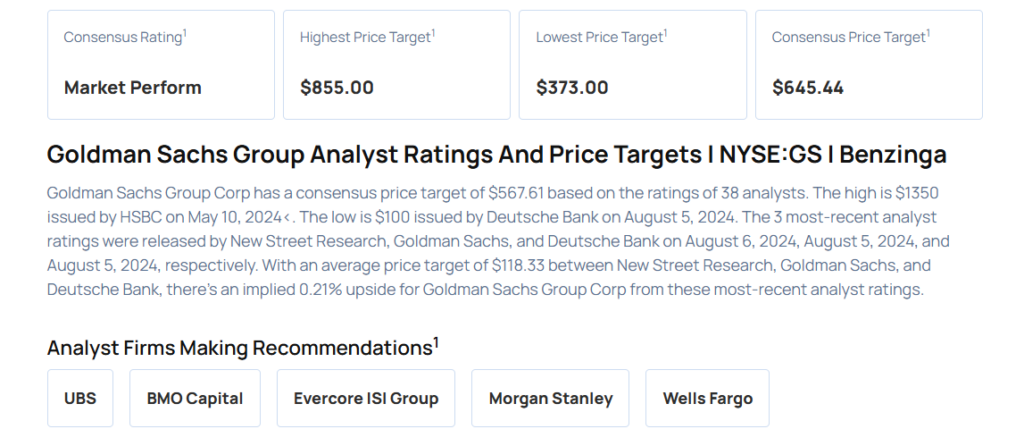The width and height of the screenshot is (1024, 429).
Task: Click the Highest Price Target label
Action: (364, 37)
